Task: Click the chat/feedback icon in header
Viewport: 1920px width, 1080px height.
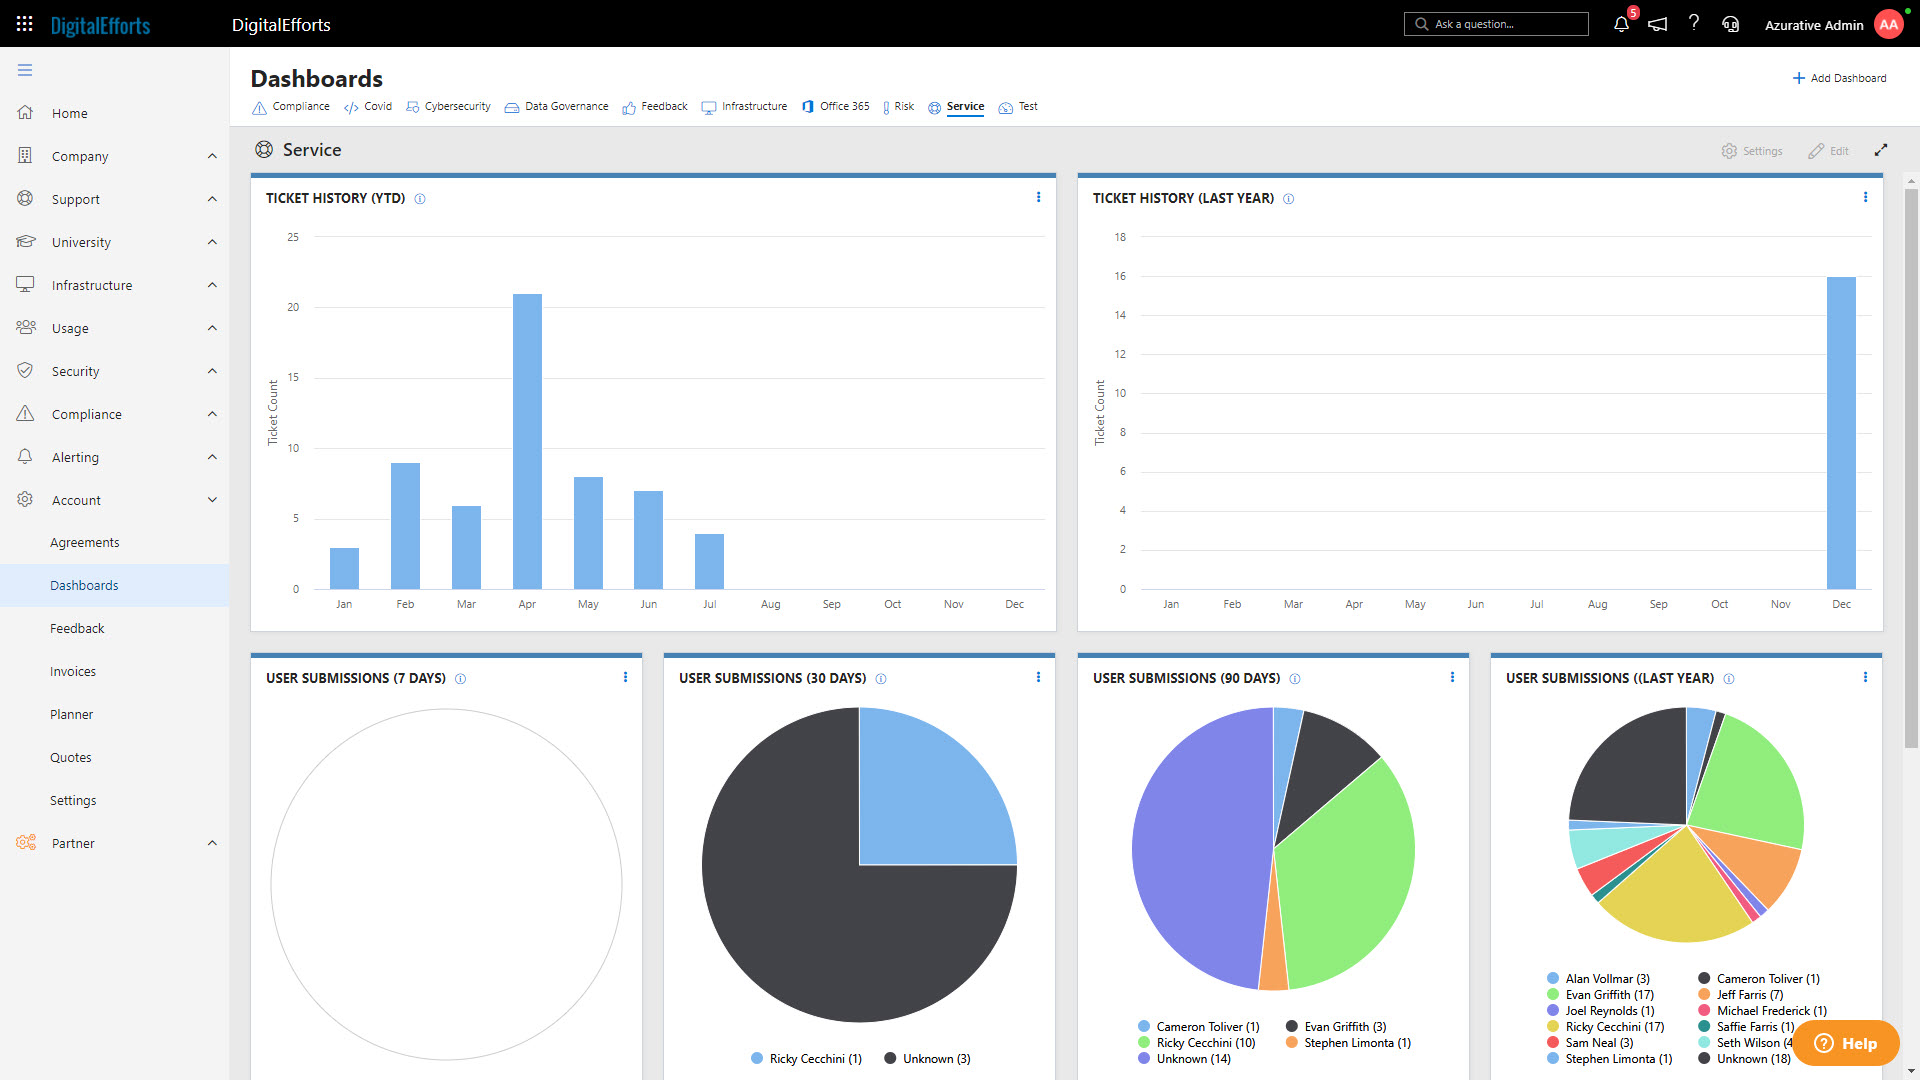Action: pos(1660,24)
